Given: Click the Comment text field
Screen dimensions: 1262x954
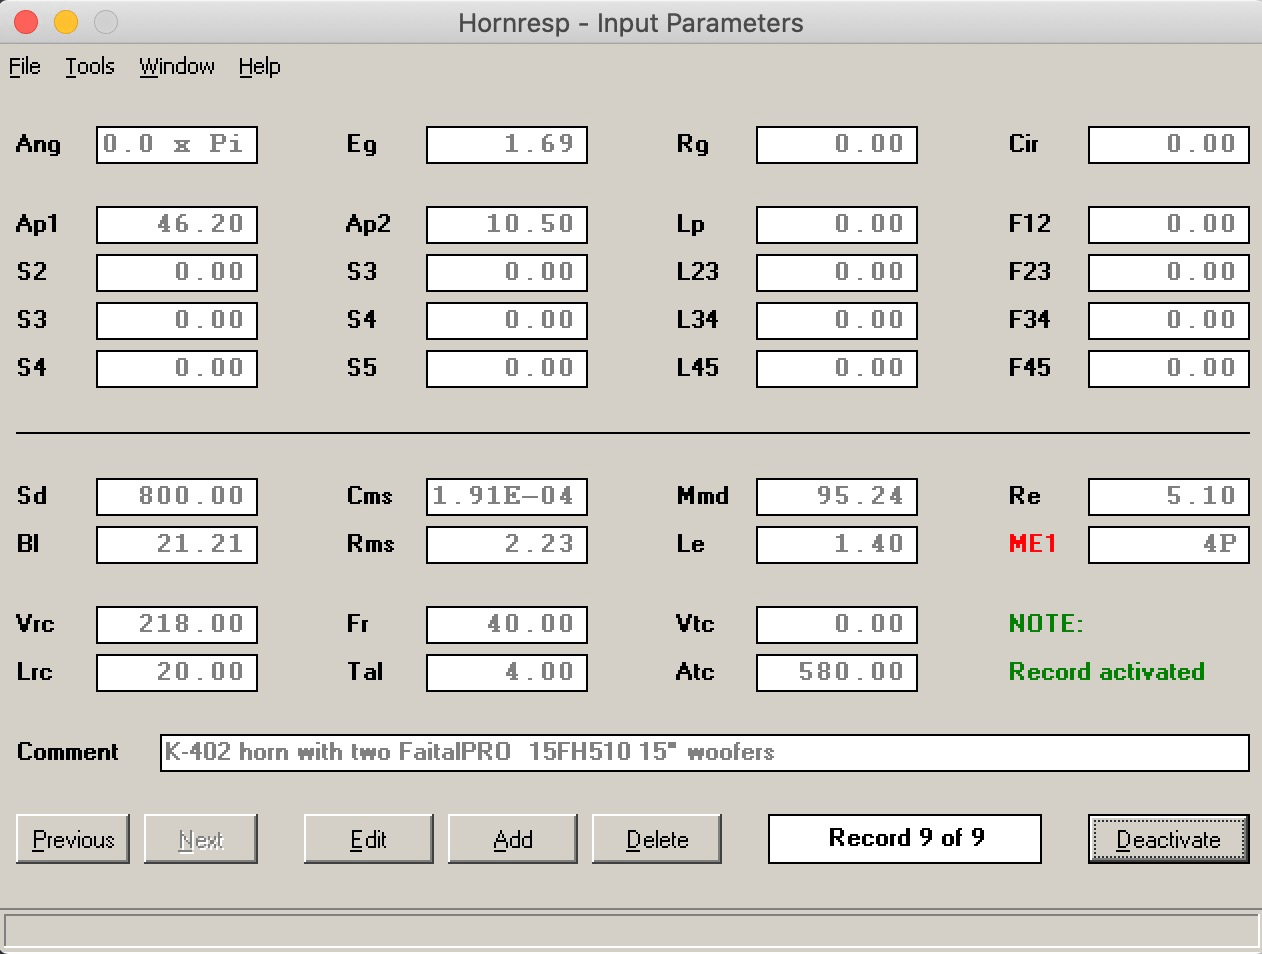Looking at the screenshot, I should coord(705,752).
